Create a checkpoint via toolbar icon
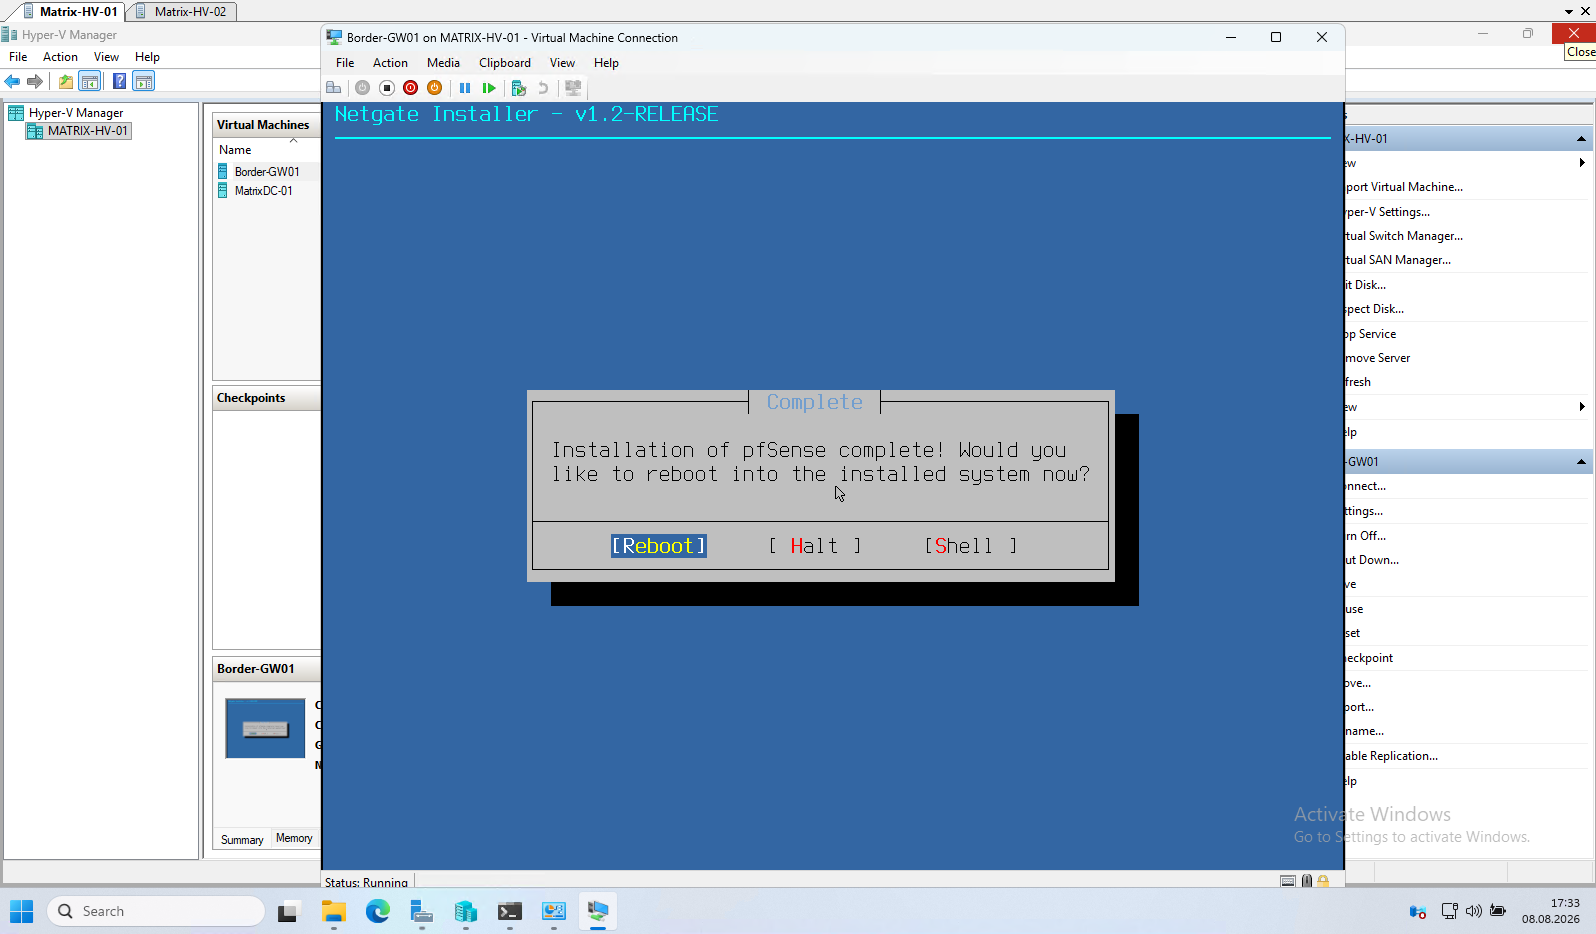Viewport: 1596px width, 934px height. tap(519, 88)
